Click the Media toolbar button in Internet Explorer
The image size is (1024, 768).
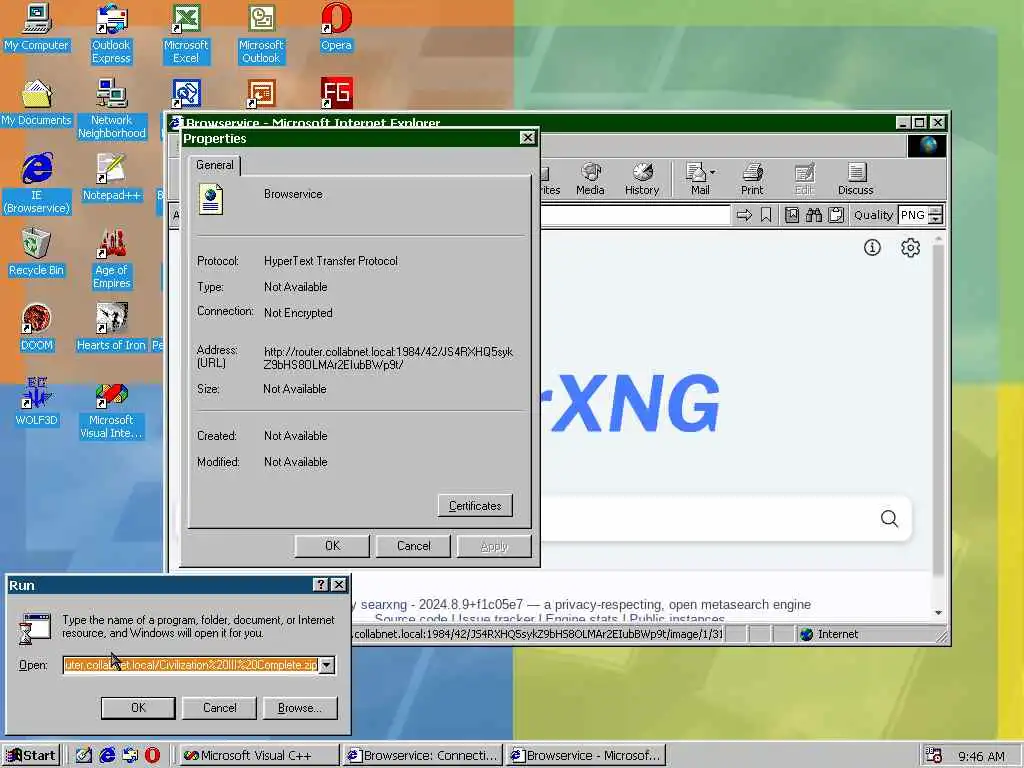tap(590, 179)
